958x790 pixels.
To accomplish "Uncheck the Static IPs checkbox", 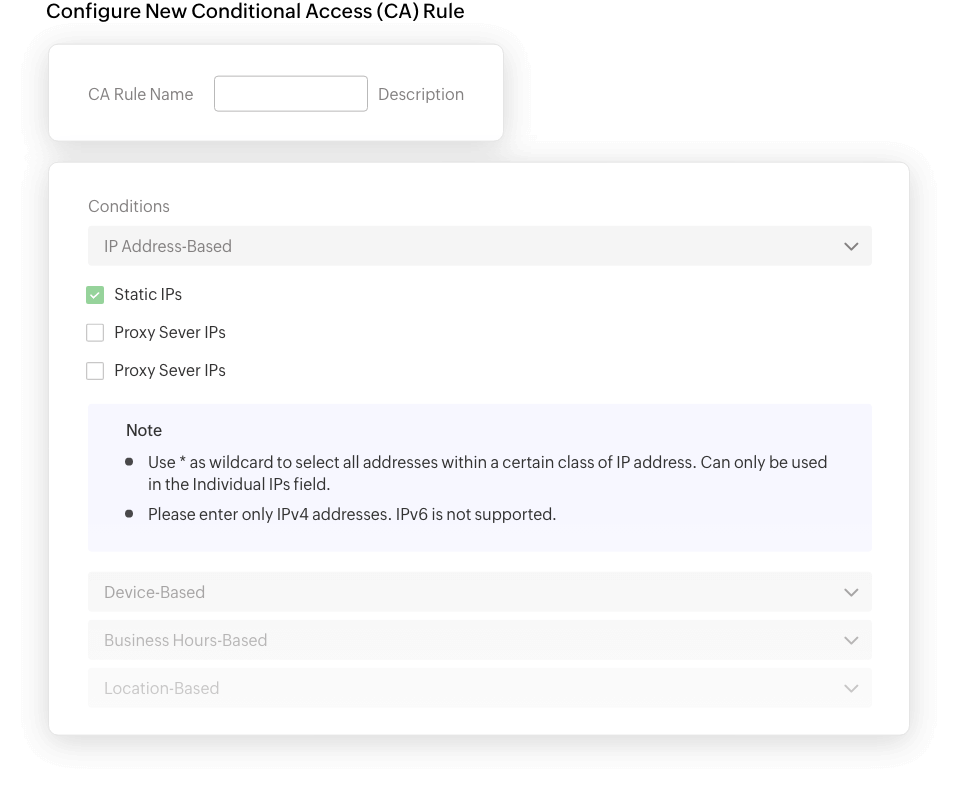I will pyautogui.click(x=95, y=294).
